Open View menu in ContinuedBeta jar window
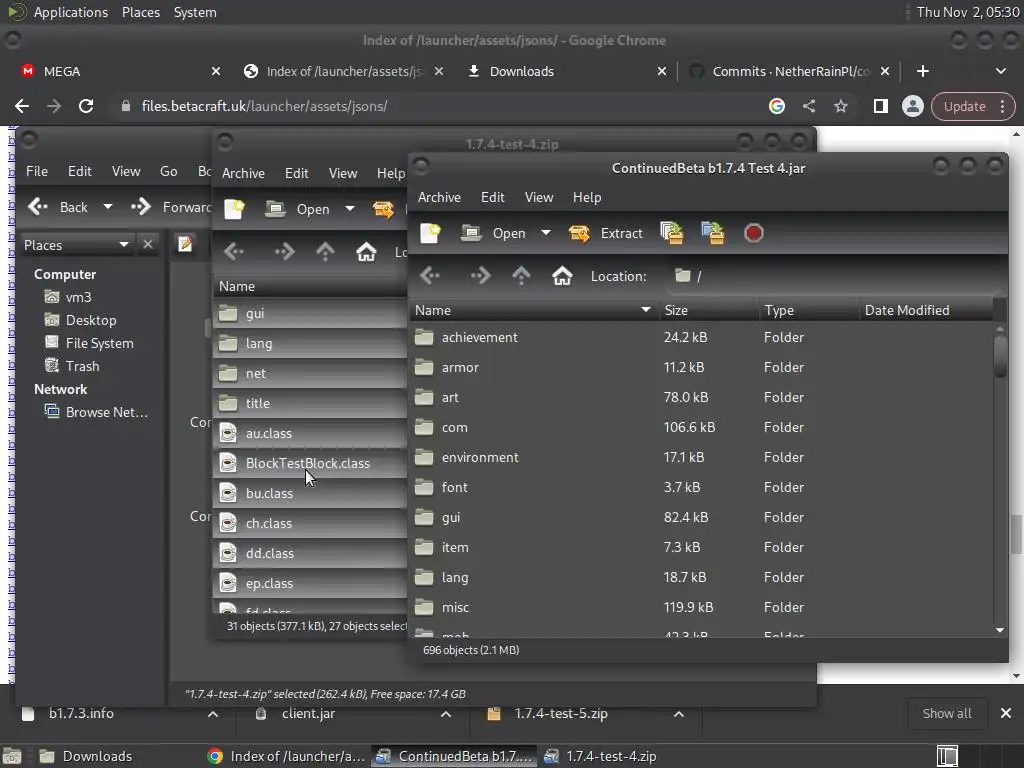This screenshot has width=1024, height=768. tap(539, 197)
